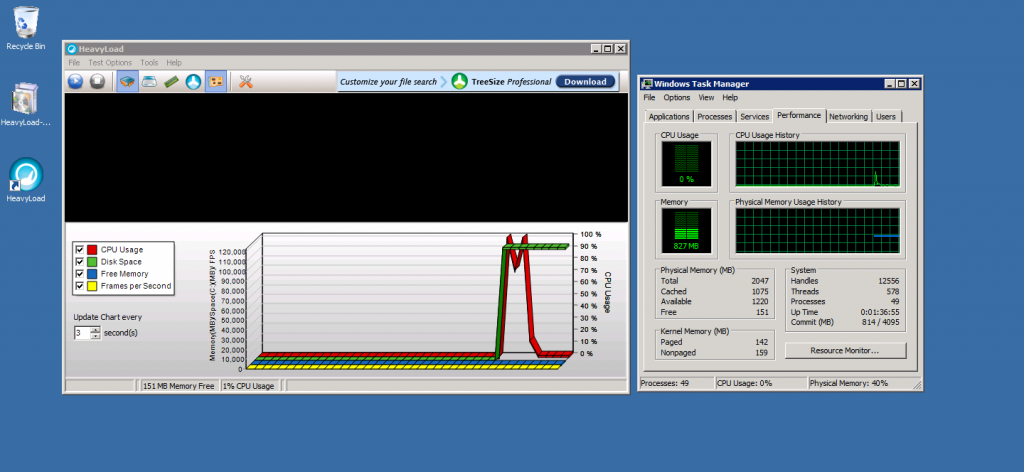1024x472 pixels.
Task: Open HeavyLoad File menu
Action: click(74, 63)
